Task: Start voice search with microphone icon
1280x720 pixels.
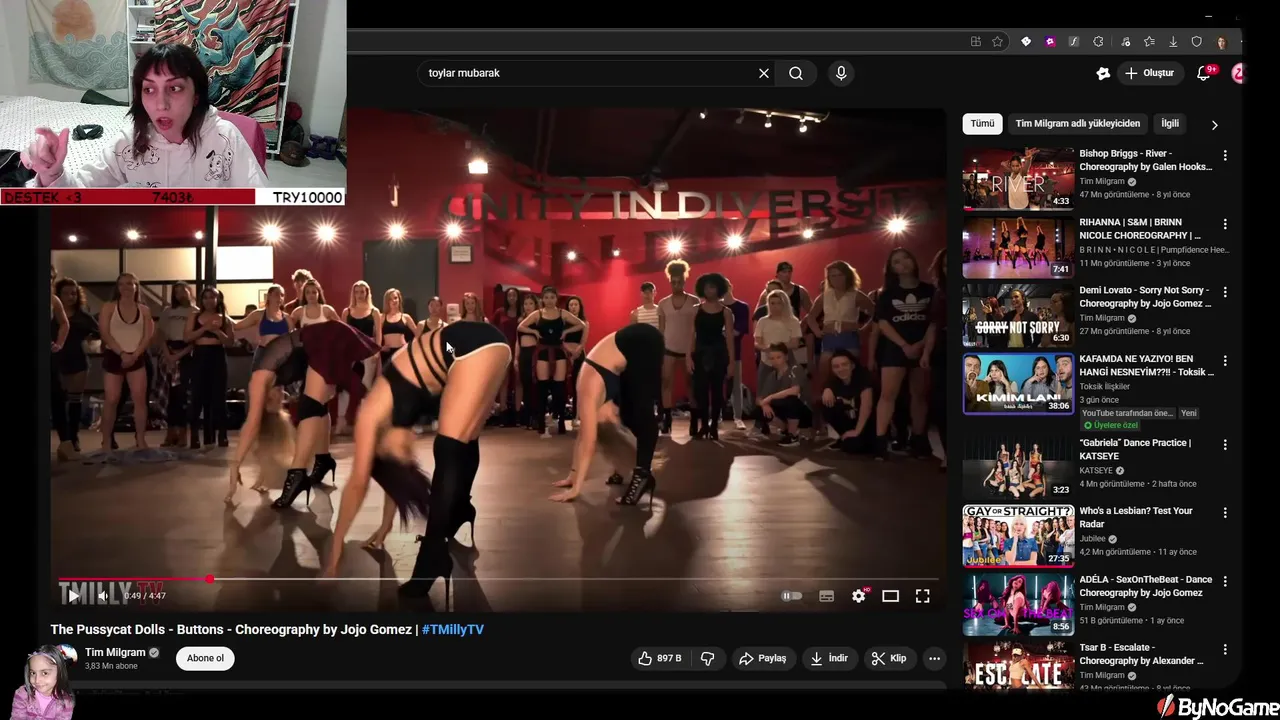Action: pyautogui.click(x=841, y=73)
